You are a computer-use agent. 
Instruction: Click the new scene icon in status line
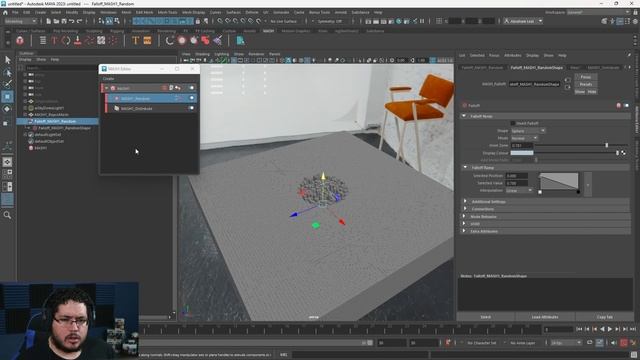pos(48,21)
